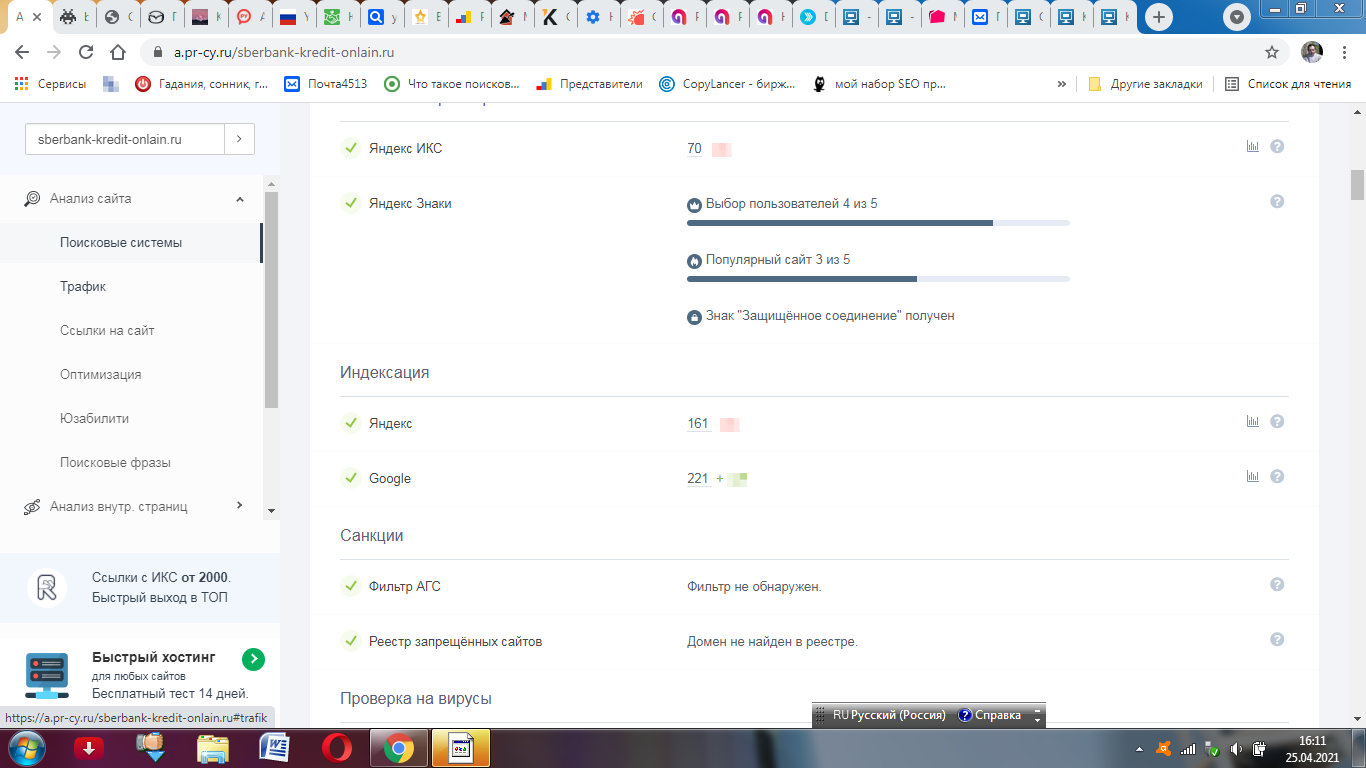Open the Avast icon in system tray
The width and height of the screenshot is (1366, 768).
click(1163, 749)
